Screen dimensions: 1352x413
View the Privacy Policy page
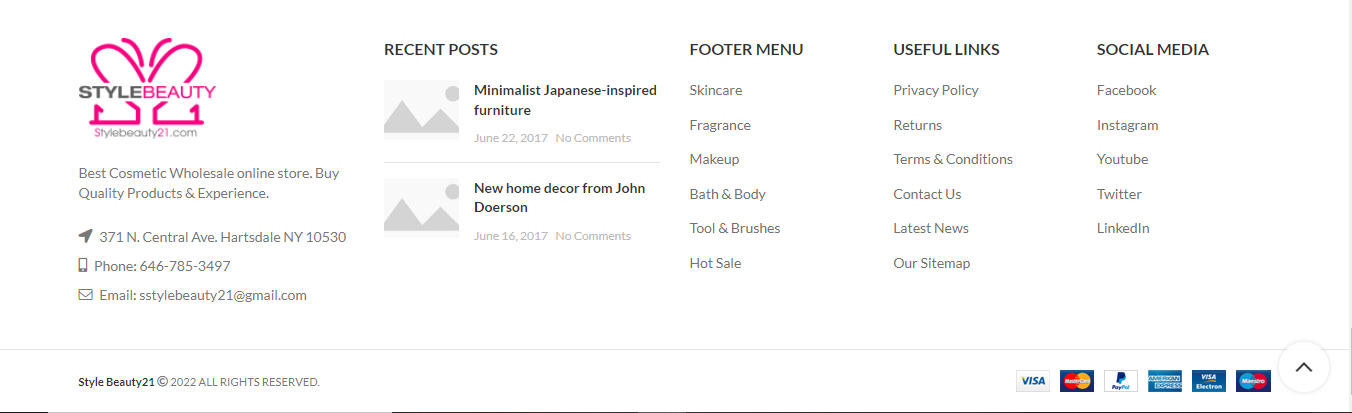(x=936, y=90)
